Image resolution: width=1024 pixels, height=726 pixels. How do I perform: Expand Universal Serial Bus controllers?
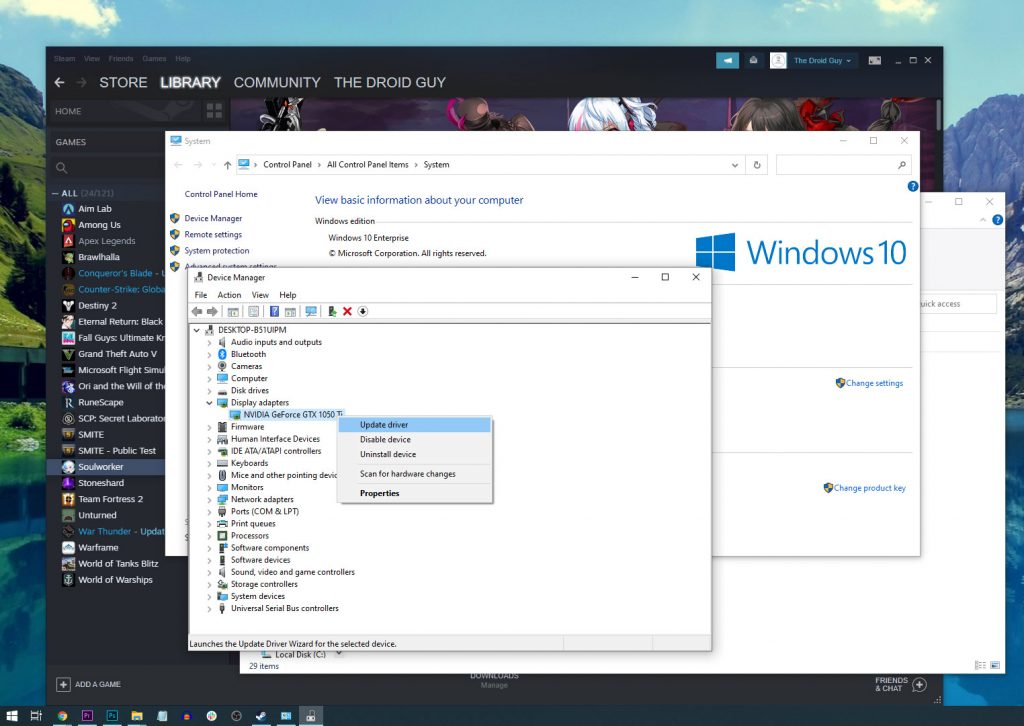pyautogui.click(x=209, y=608)
